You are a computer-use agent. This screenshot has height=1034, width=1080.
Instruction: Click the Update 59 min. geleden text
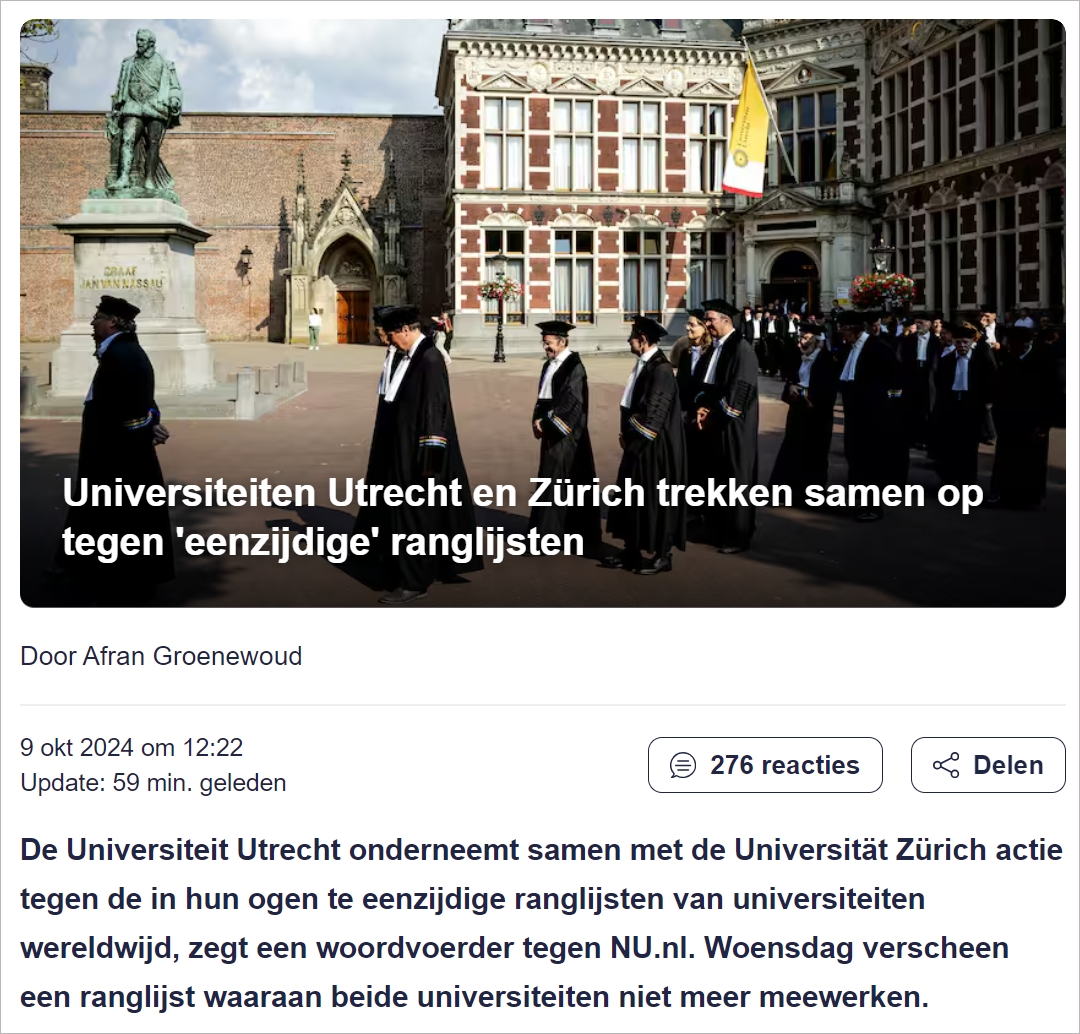tap(153, 783)
